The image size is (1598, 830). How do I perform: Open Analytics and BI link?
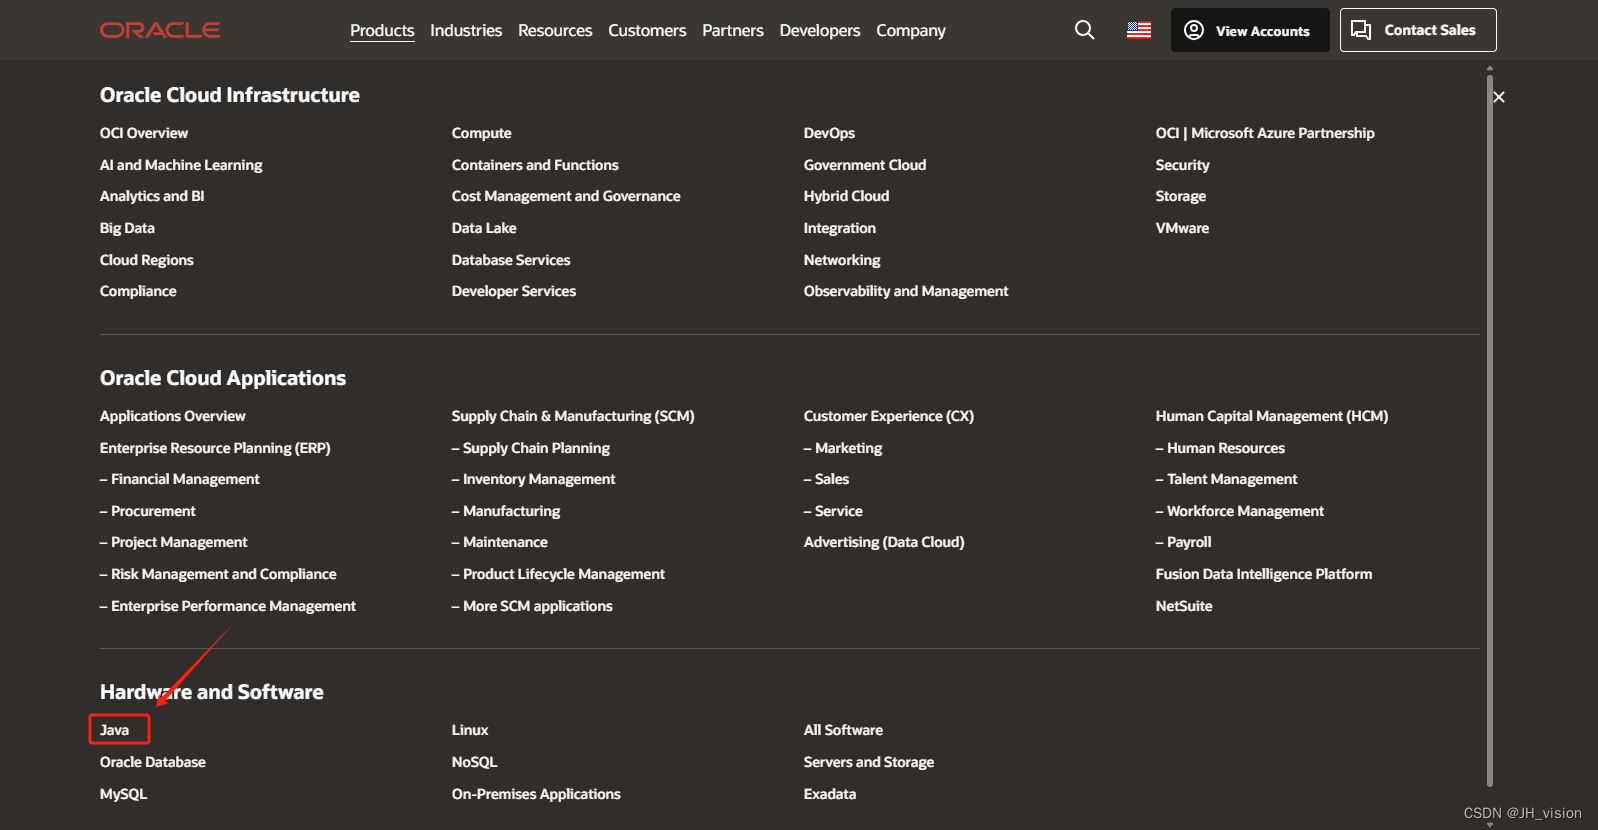point(152,196)
